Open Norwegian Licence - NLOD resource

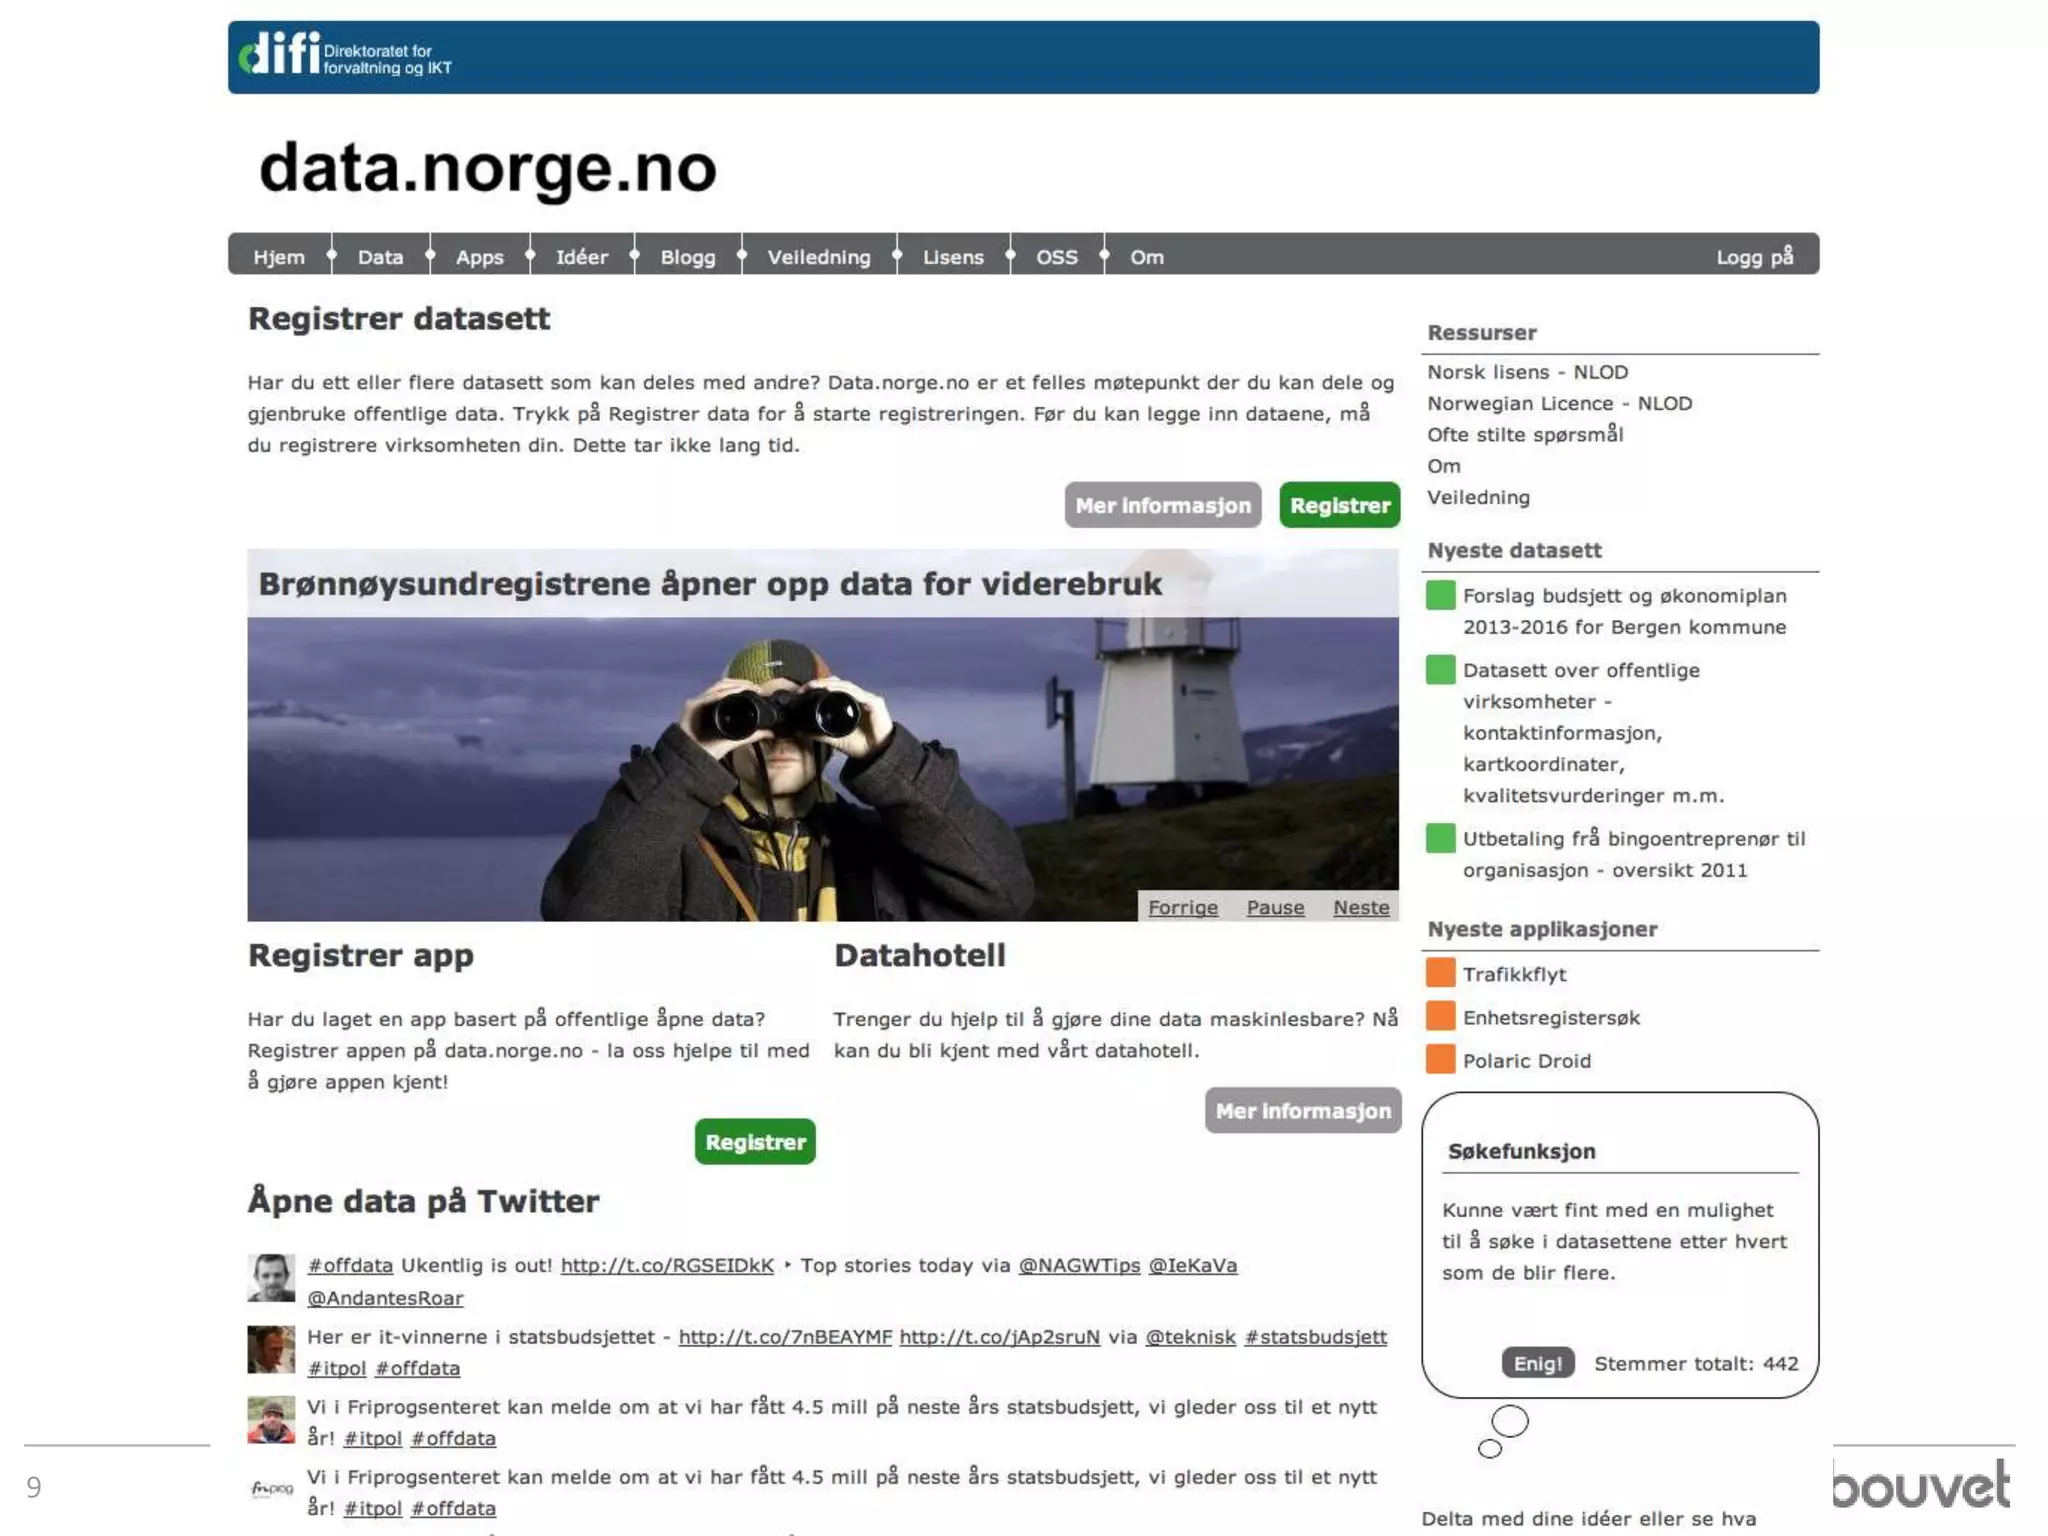[1559, 403]
